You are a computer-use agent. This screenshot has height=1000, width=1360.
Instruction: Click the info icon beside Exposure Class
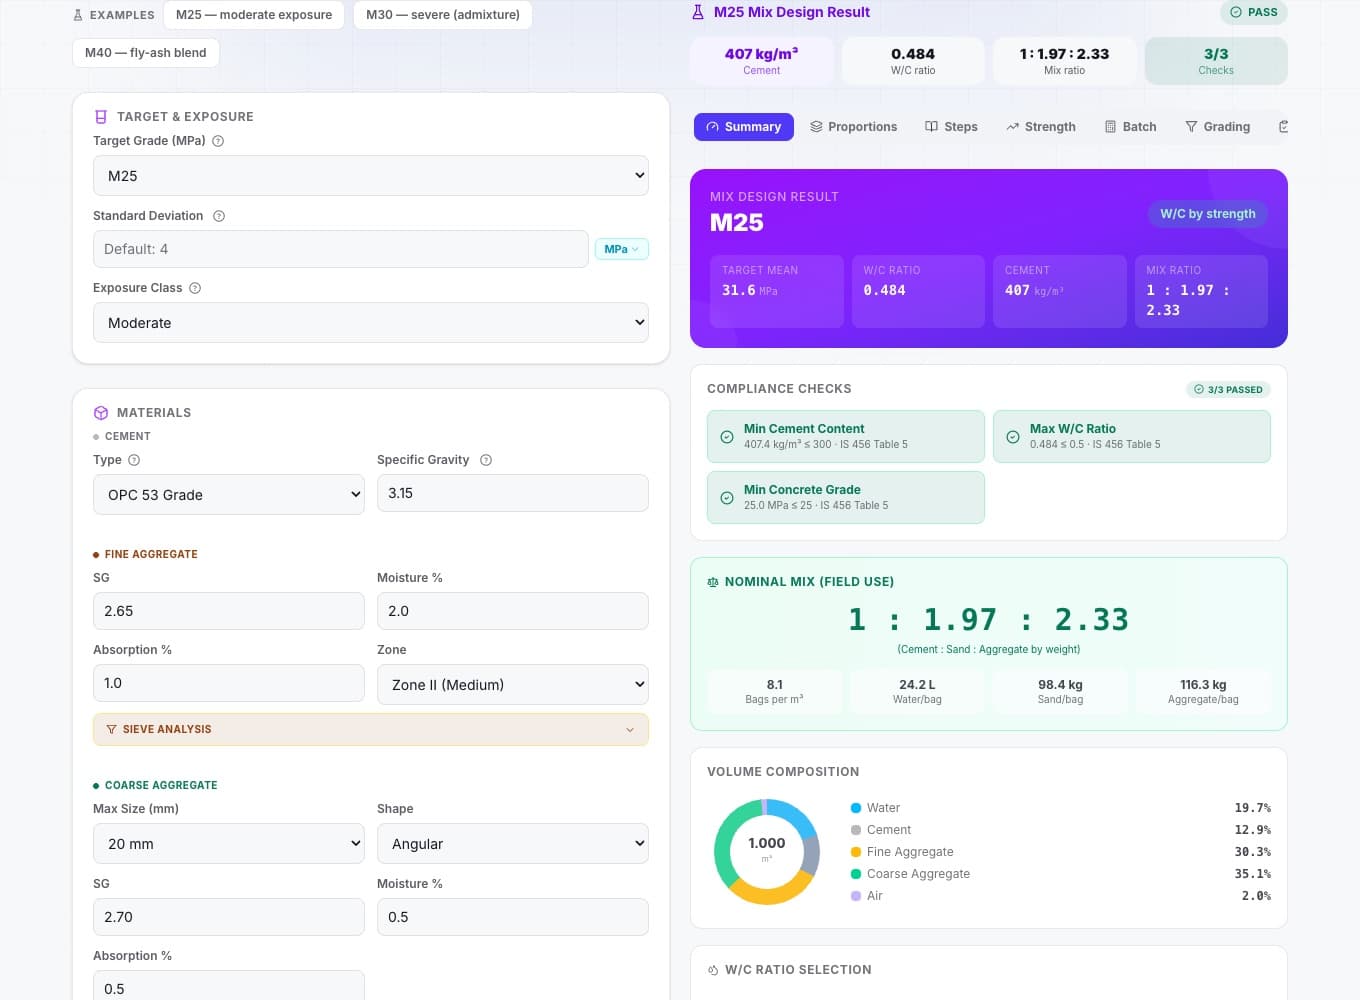[195, 288]
